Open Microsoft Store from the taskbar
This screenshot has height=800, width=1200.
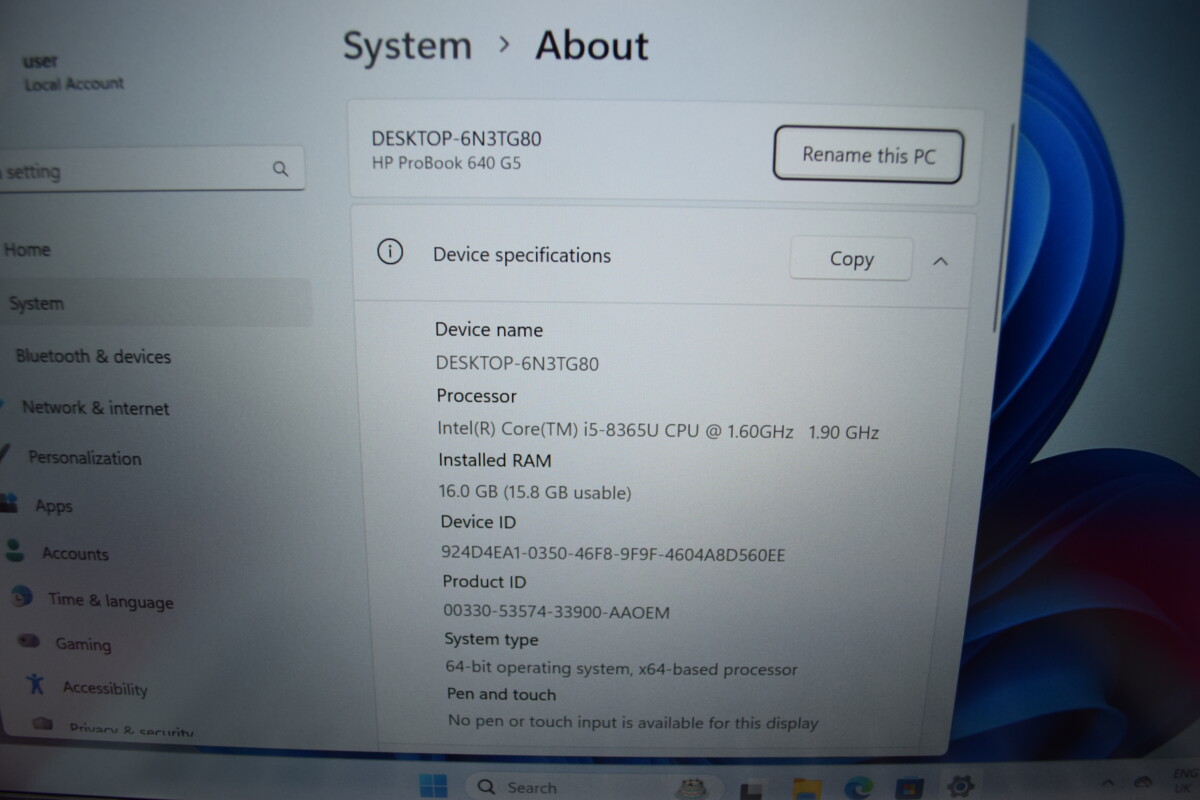[x=910, y=788]
